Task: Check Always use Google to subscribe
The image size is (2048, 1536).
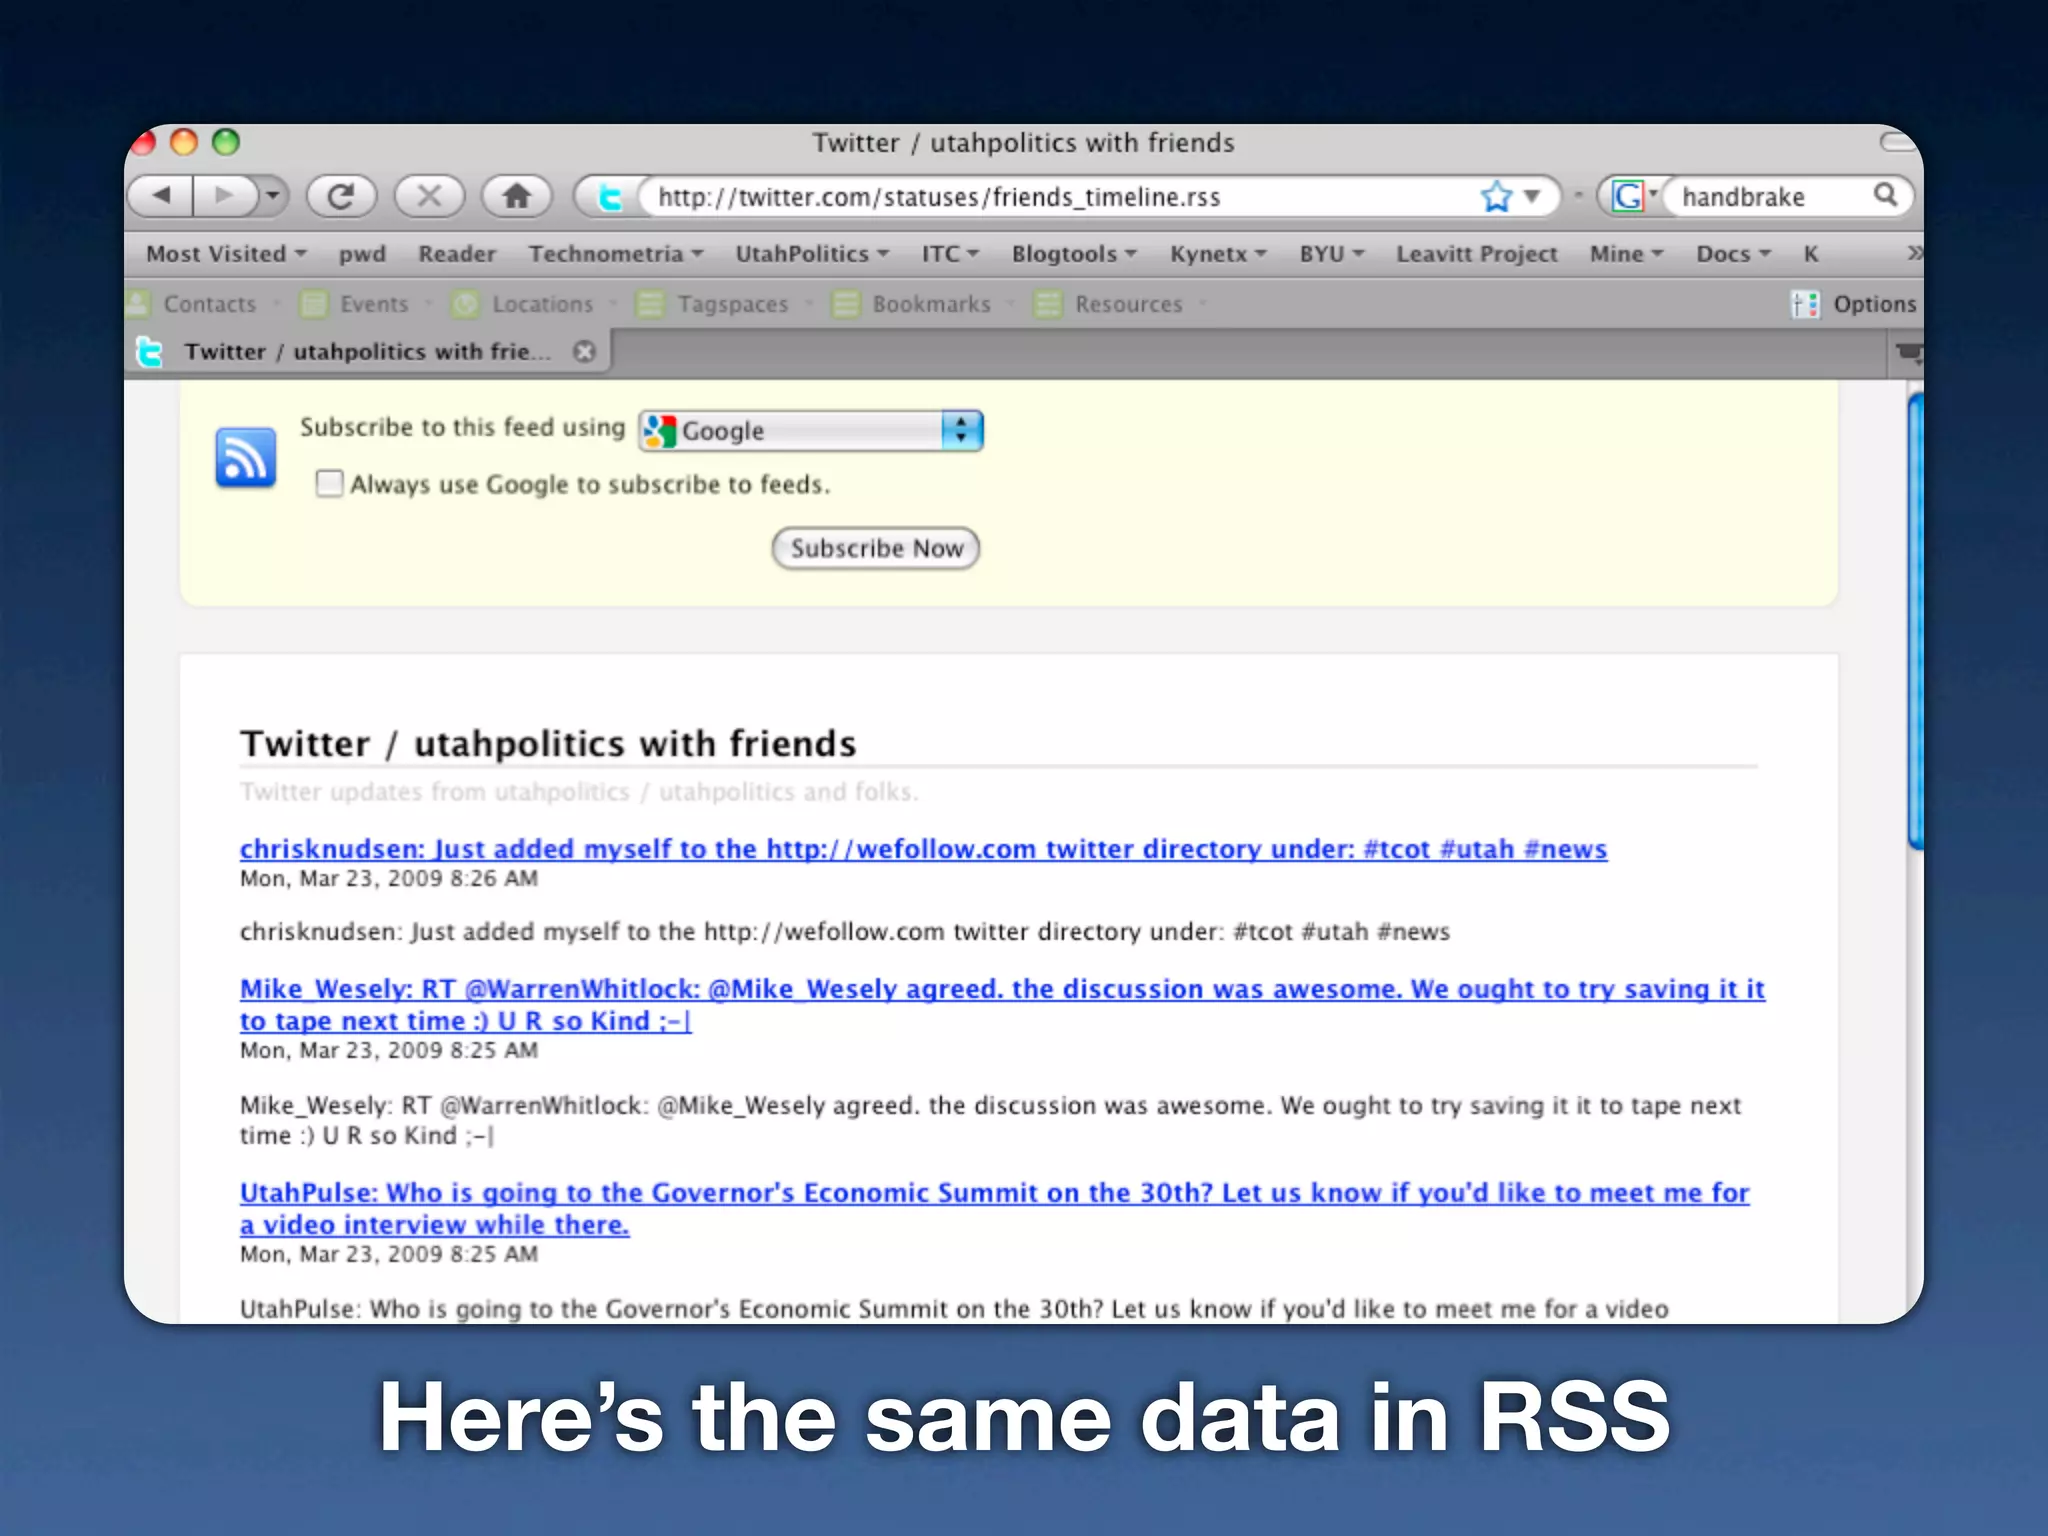Action: [329, 484]
